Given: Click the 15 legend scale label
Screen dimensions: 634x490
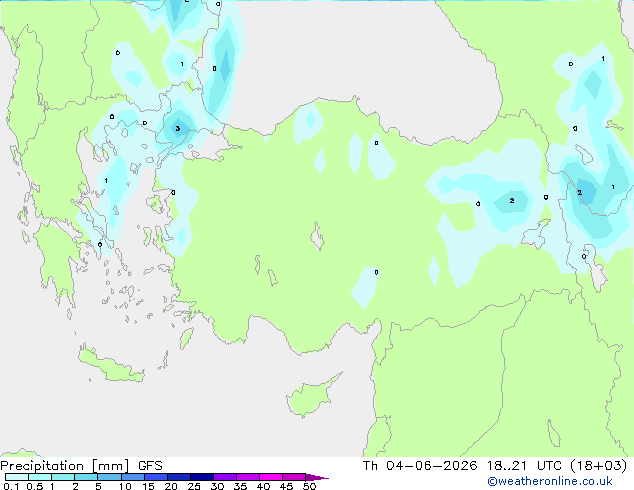Looking at the screenshot, I should click(148, 486).
